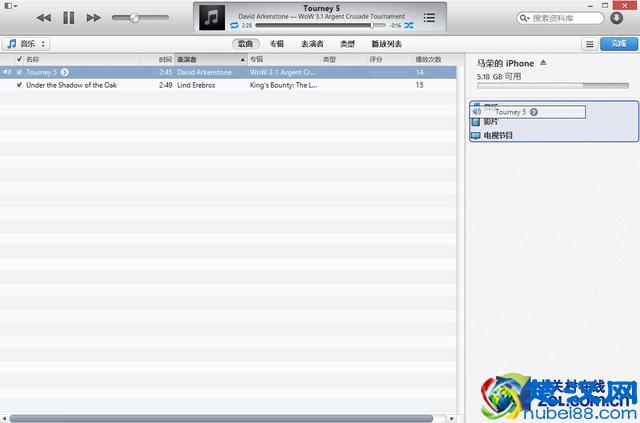Uncheck the Tourney 5 checkbox
Screen dimensions: 640x423
click(x=19, y=72)
